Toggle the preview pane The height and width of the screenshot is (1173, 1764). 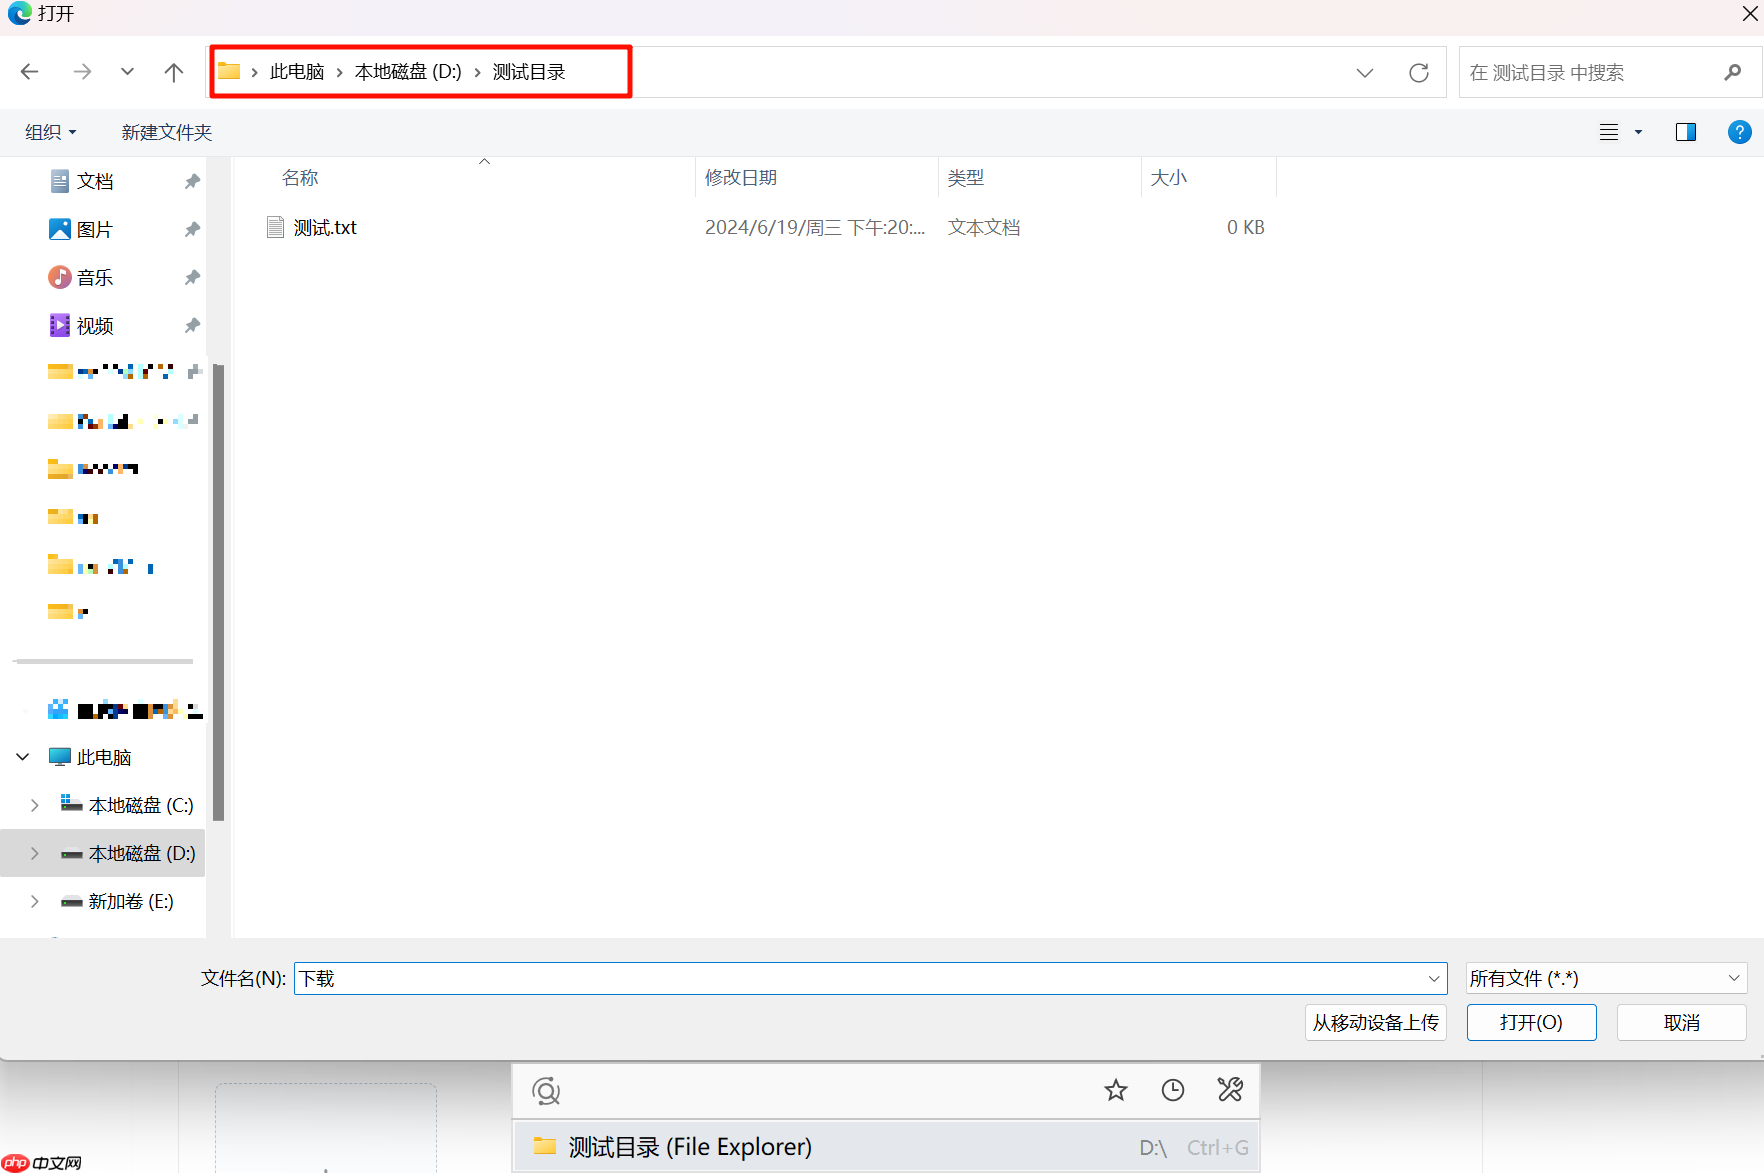click(1686, 131)
